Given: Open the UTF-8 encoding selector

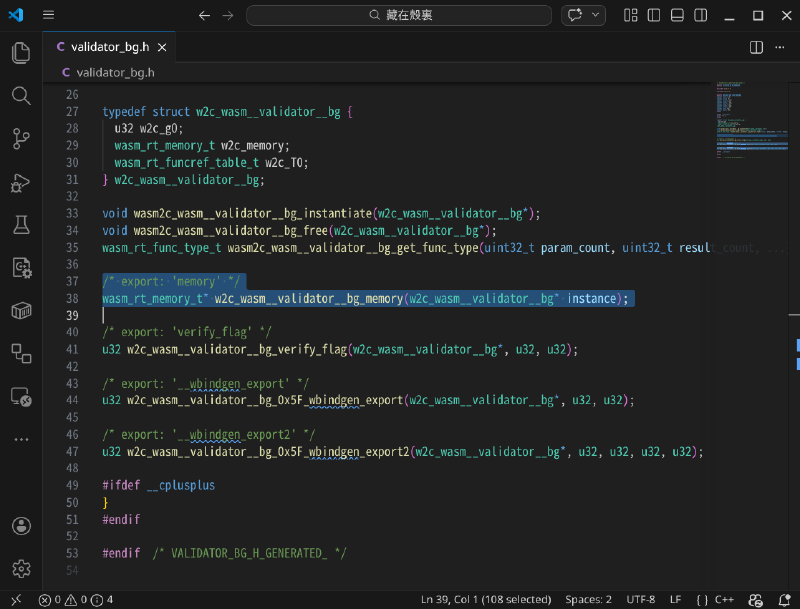Looking at the screenshot, I should coord(641,599).
